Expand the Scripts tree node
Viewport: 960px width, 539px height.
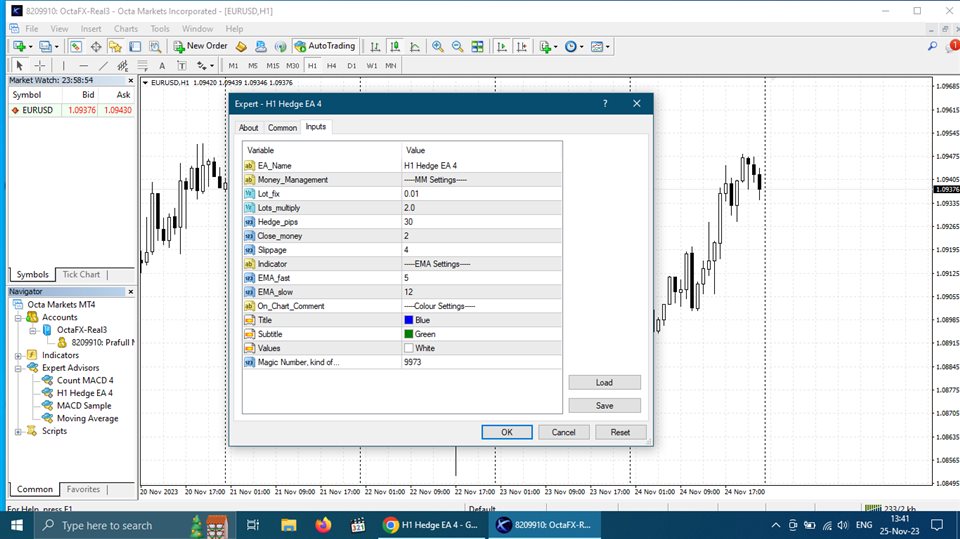tap(18, 431)
